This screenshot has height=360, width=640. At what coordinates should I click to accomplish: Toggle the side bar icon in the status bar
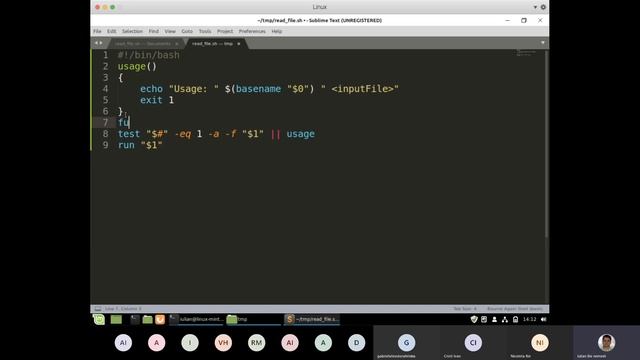point(98,309)
